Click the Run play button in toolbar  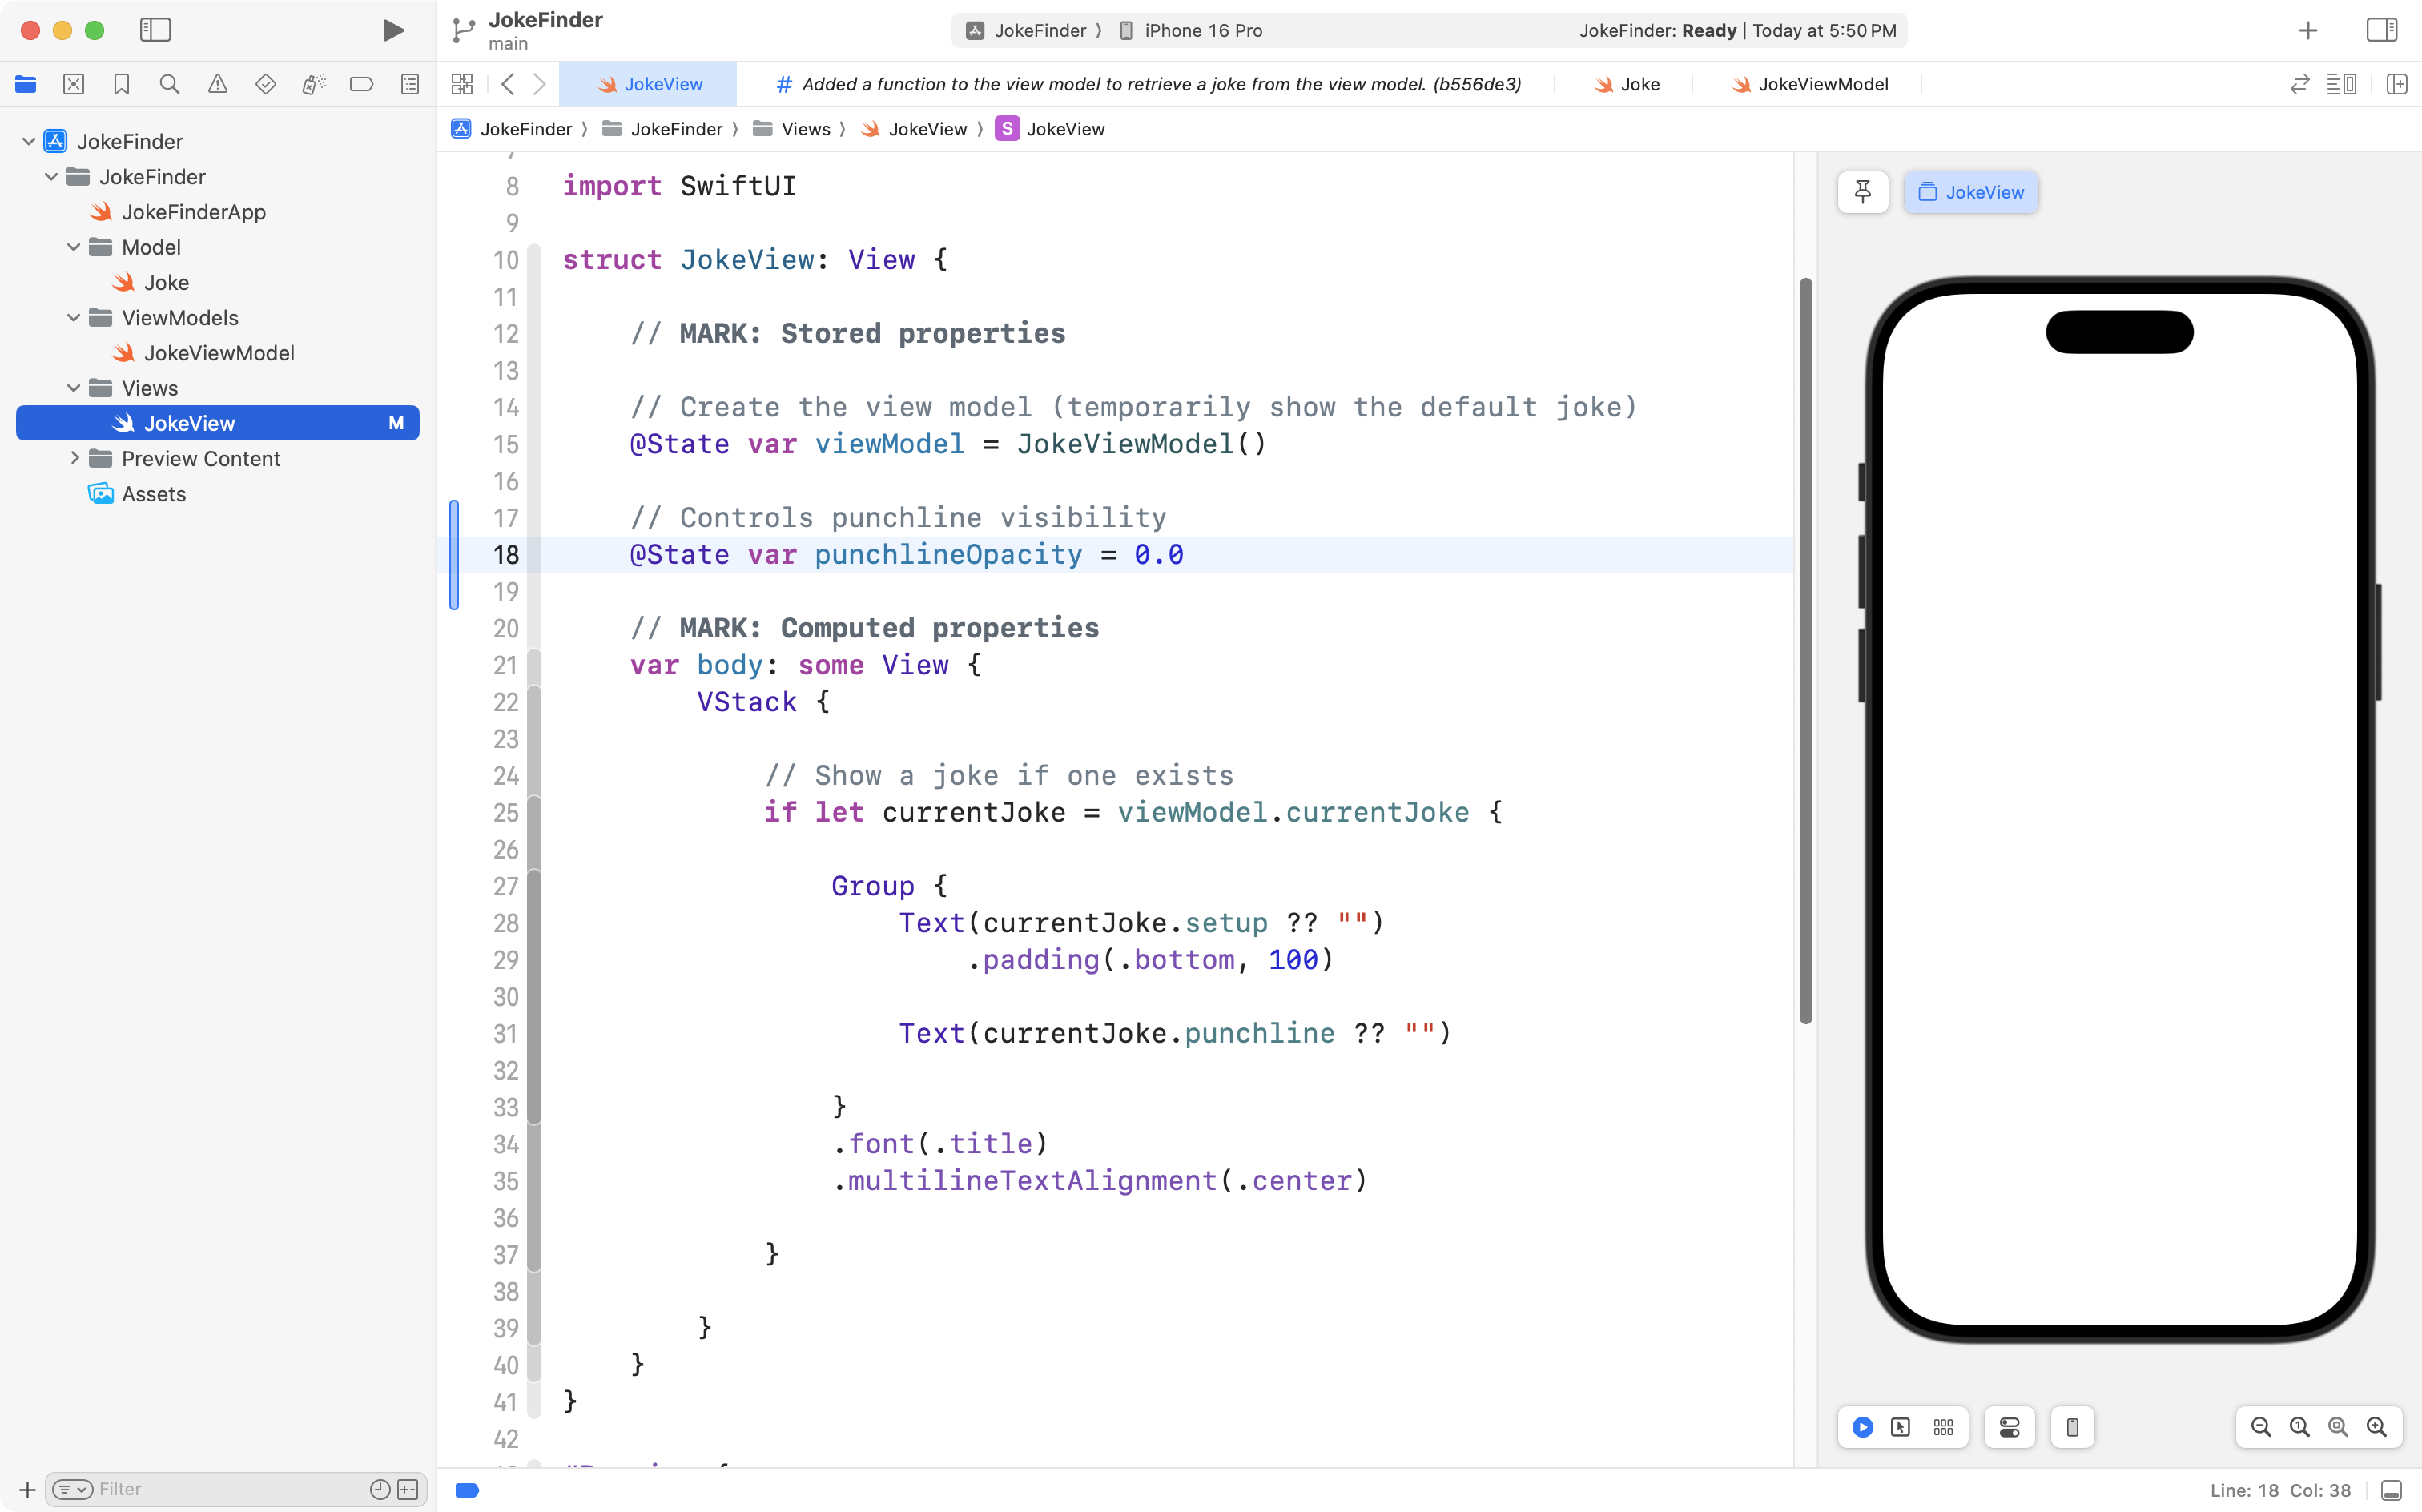393,30
